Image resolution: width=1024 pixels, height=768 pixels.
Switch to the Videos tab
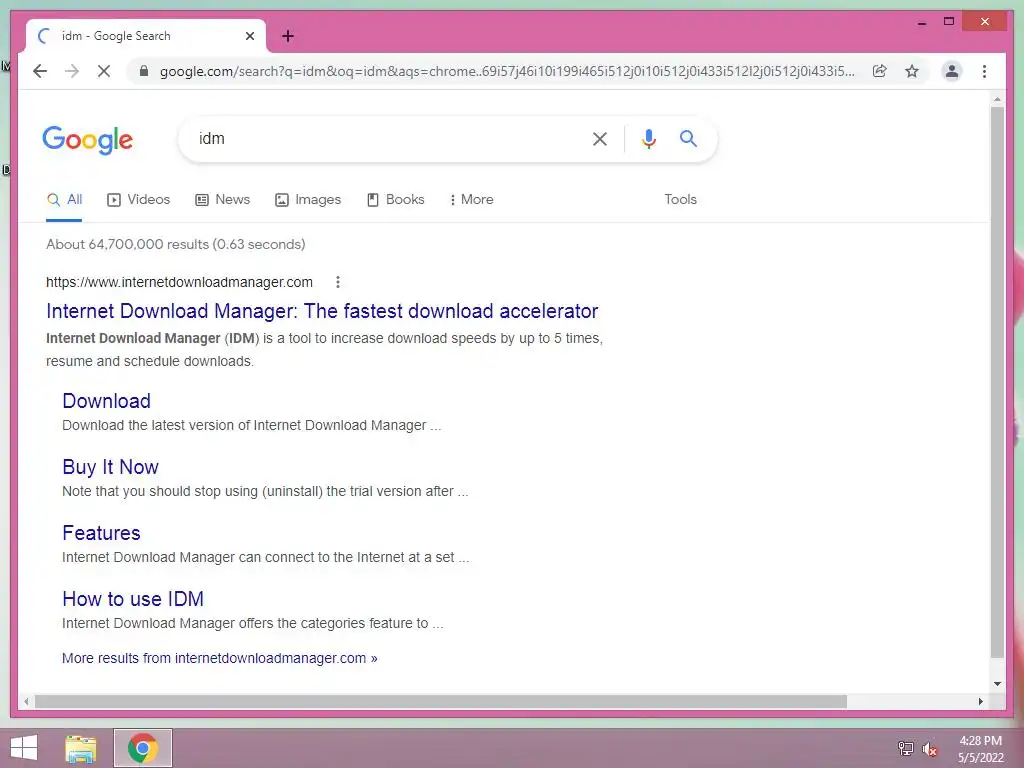coord(138,200)
